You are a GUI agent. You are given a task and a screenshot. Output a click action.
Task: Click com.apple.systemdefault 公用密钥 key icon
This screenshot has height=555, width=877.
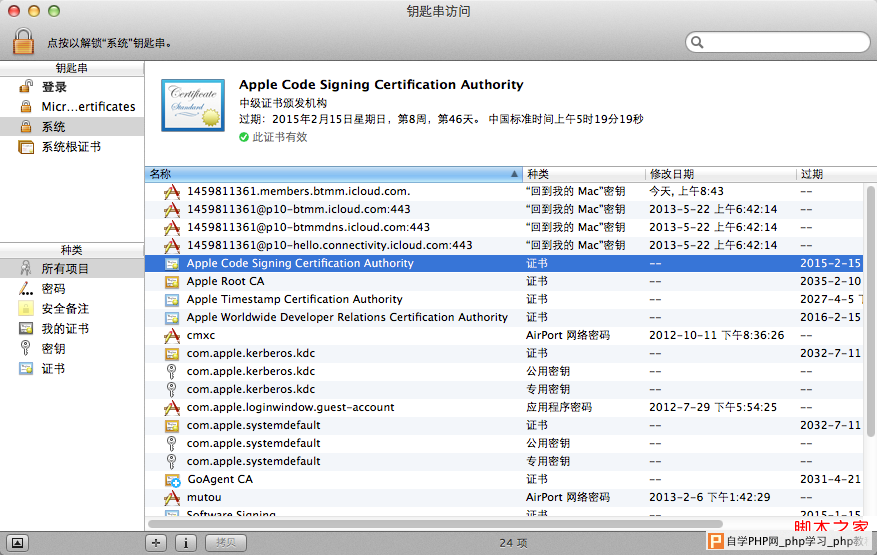click(172, 444)
